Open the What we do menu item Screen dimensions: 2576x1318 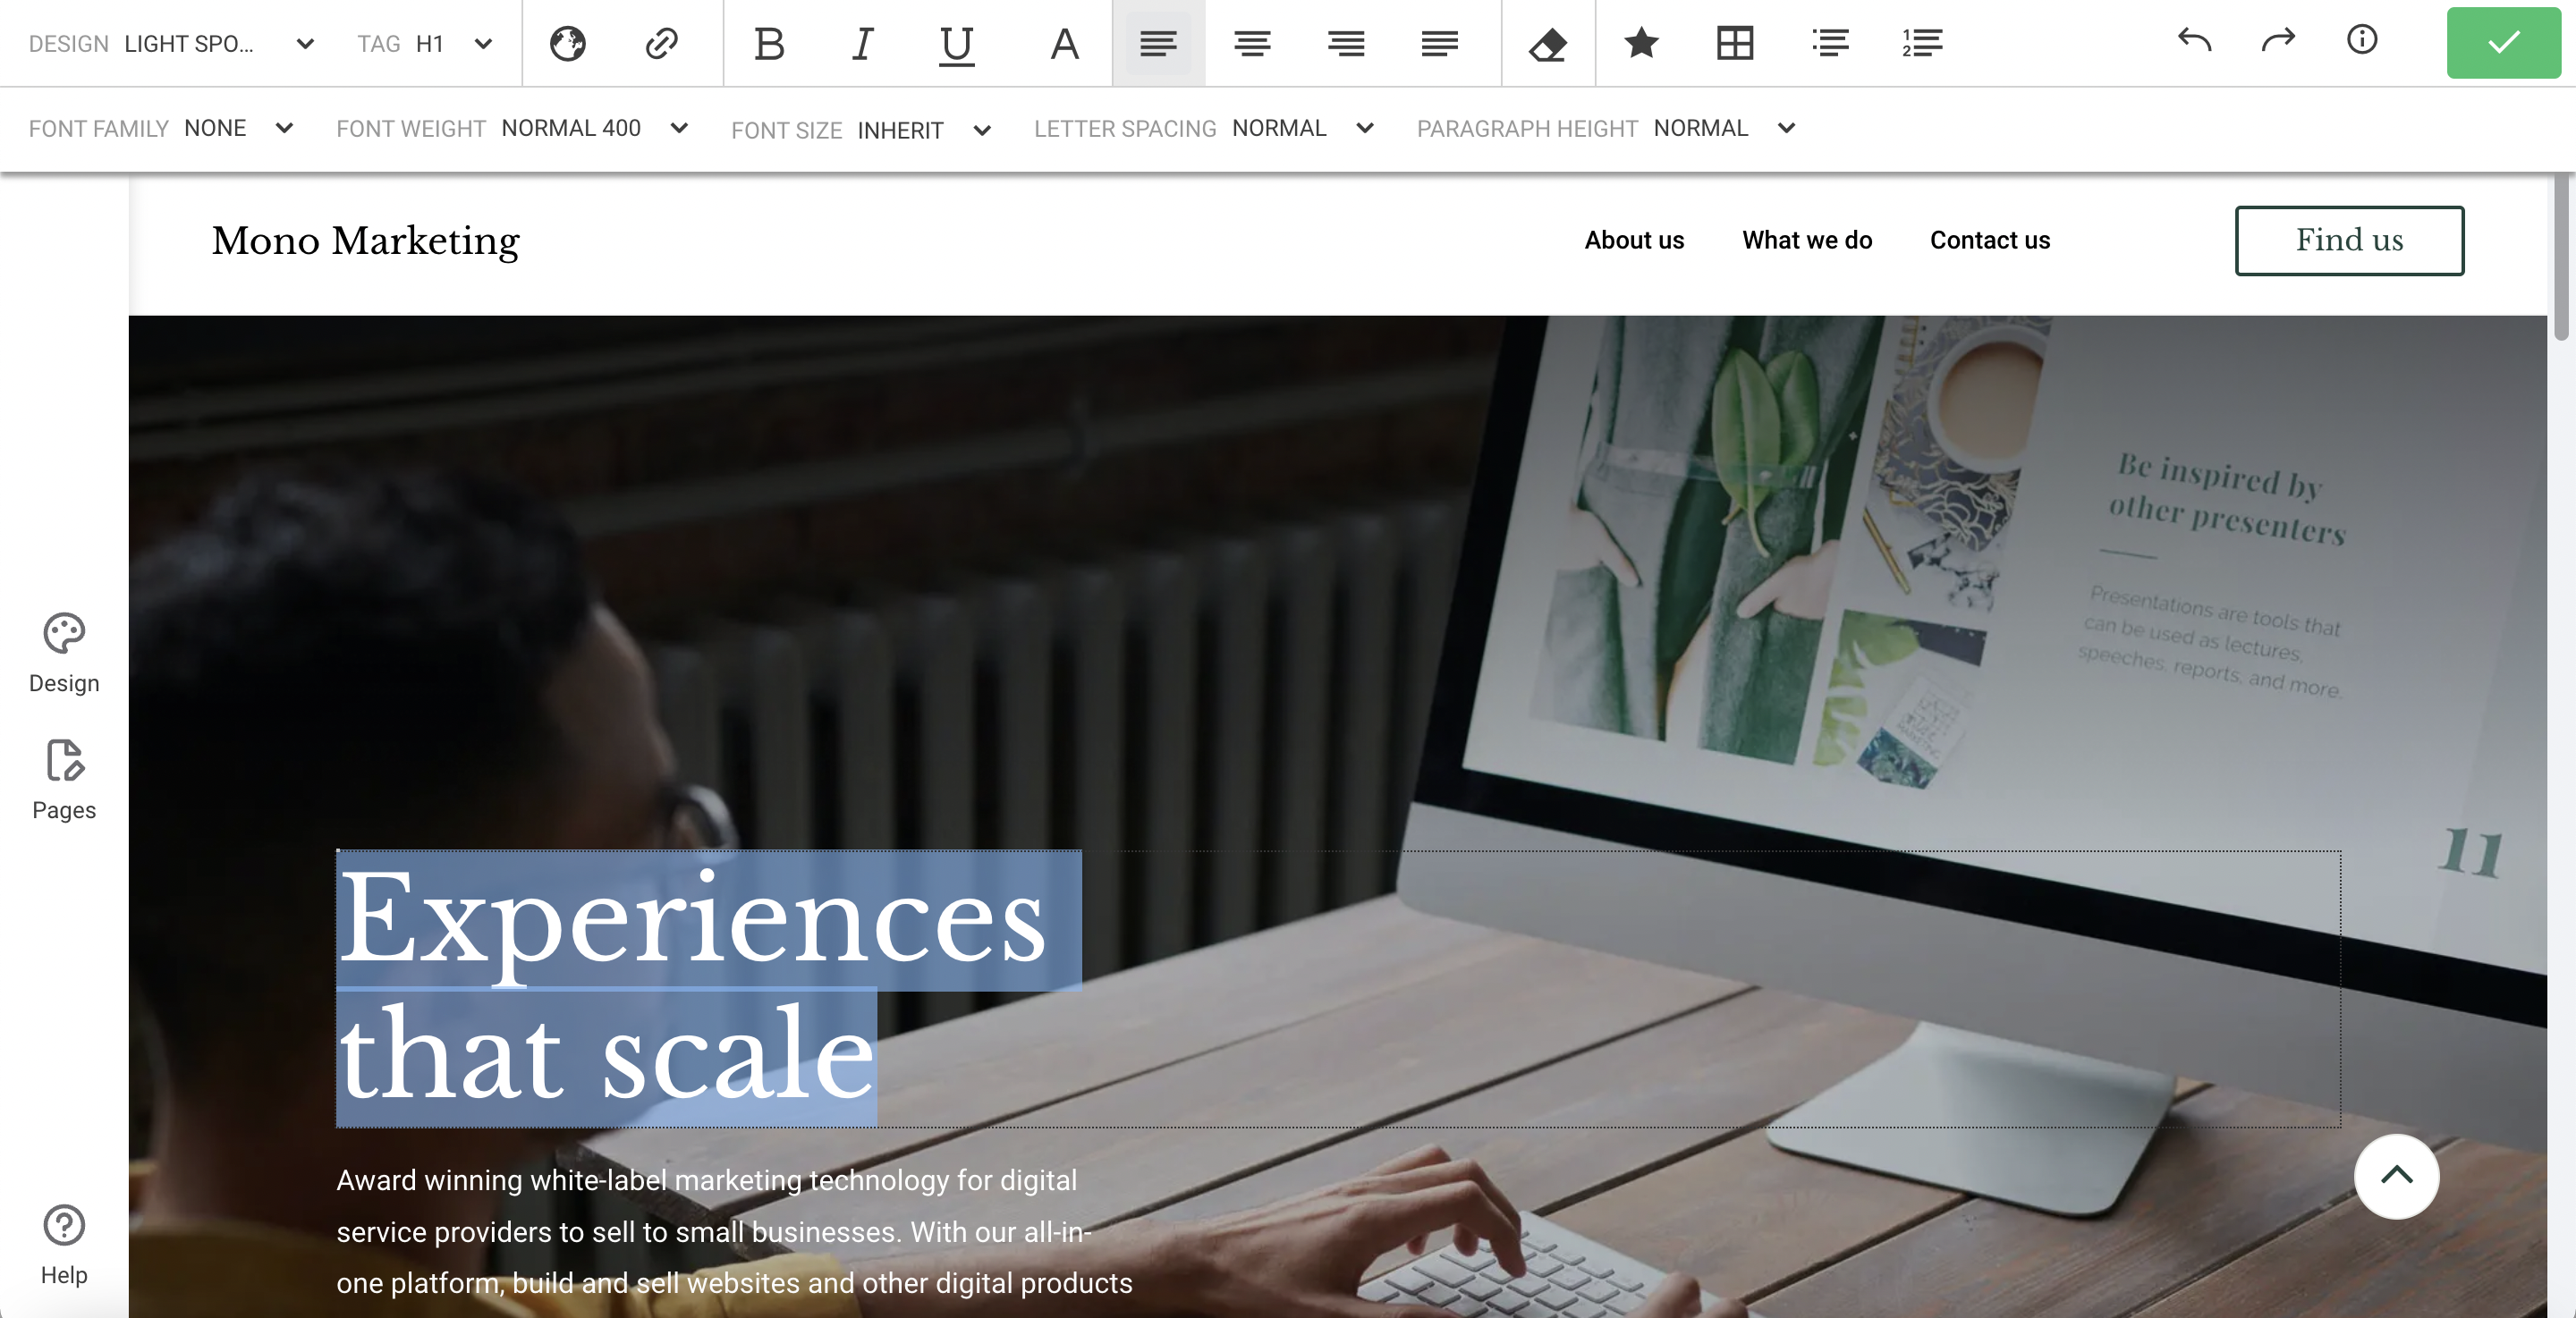(x=1807, y=240)
